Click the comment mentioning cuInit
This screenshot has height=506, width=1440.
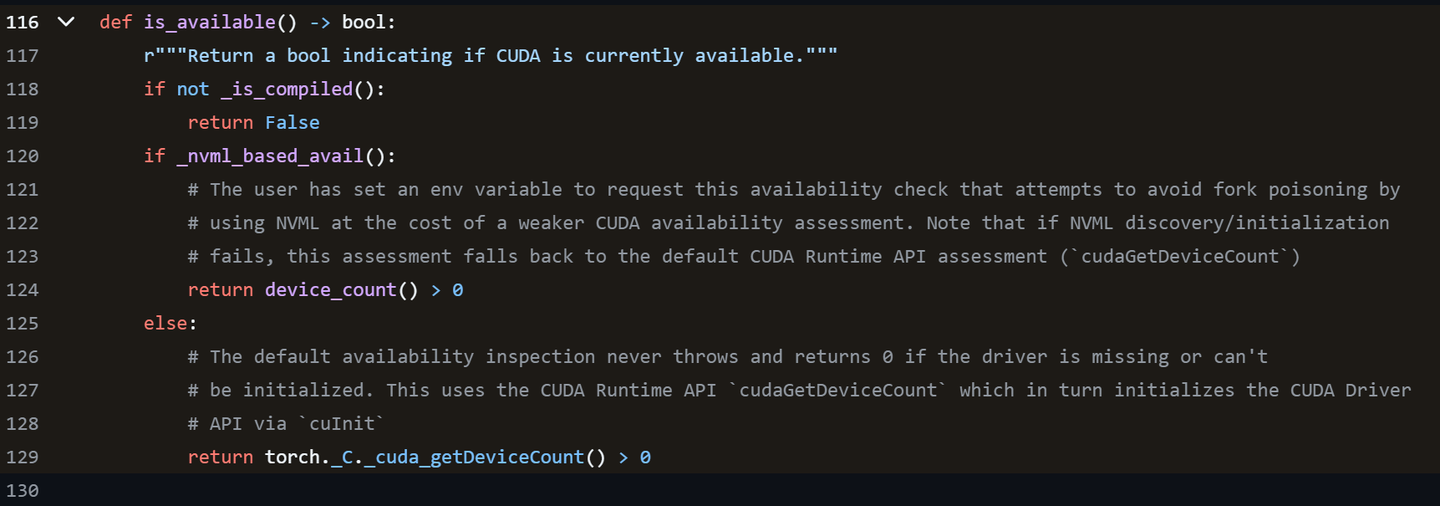pos(286,424)
